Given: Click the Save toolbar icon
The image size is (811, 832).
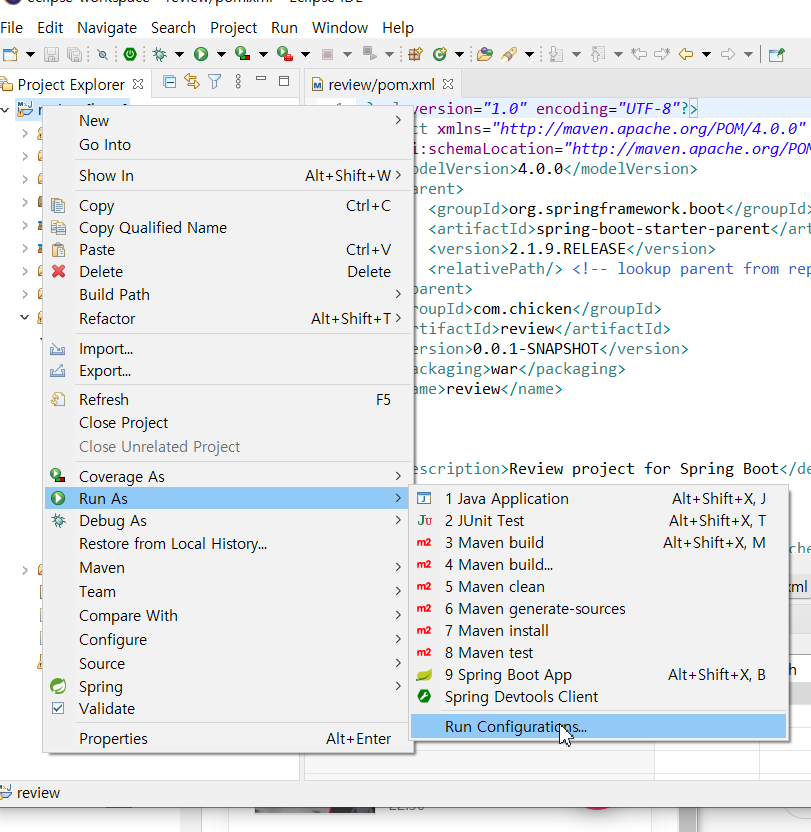Looking at the screenshot, I should pyautogui.click(x=51, y=54).
